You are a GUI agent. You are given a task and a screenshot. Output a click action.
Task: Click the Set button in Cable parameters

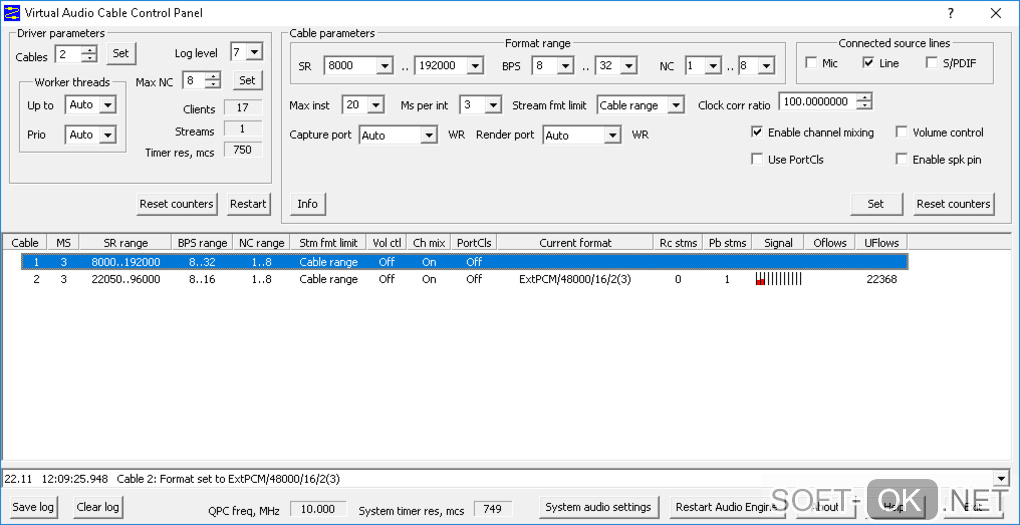coord(876,204)
